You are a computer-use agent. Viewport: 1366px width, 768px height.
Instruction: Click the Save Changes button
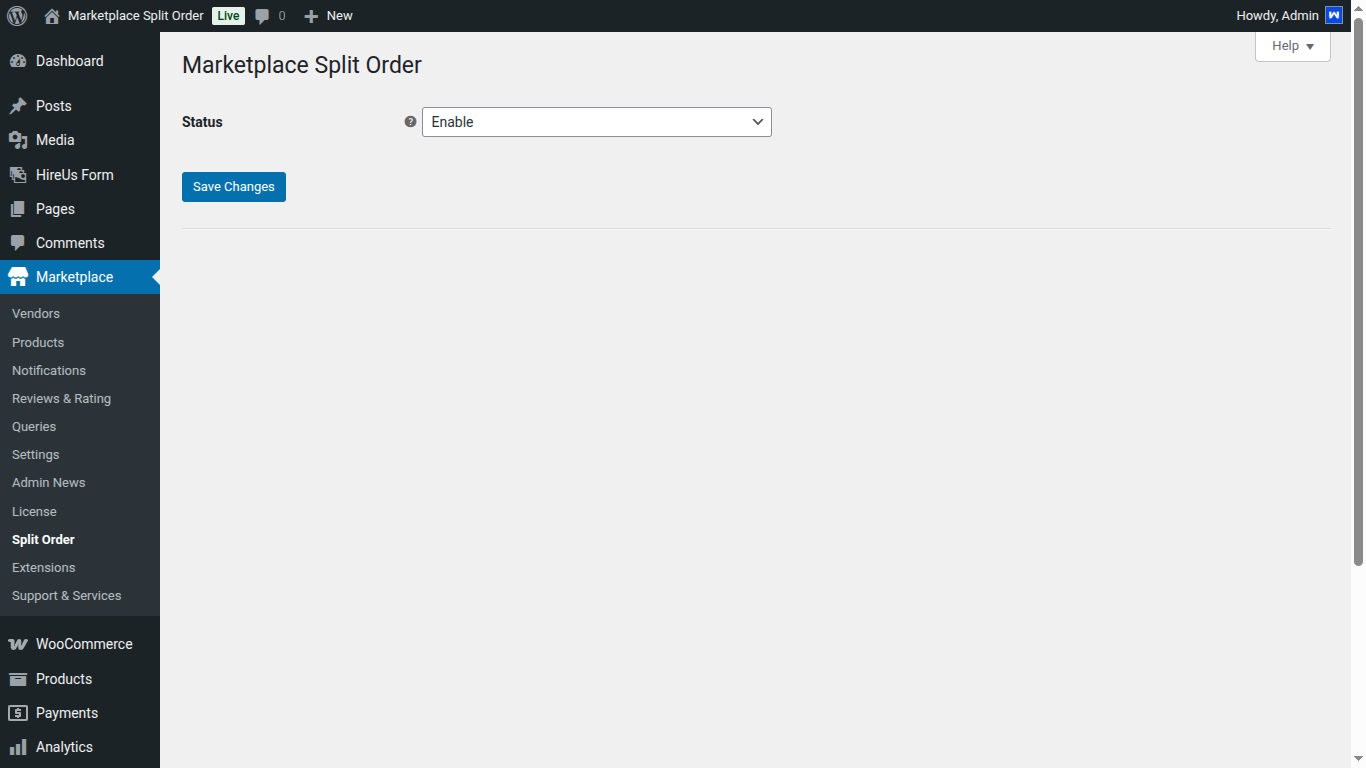233,187
